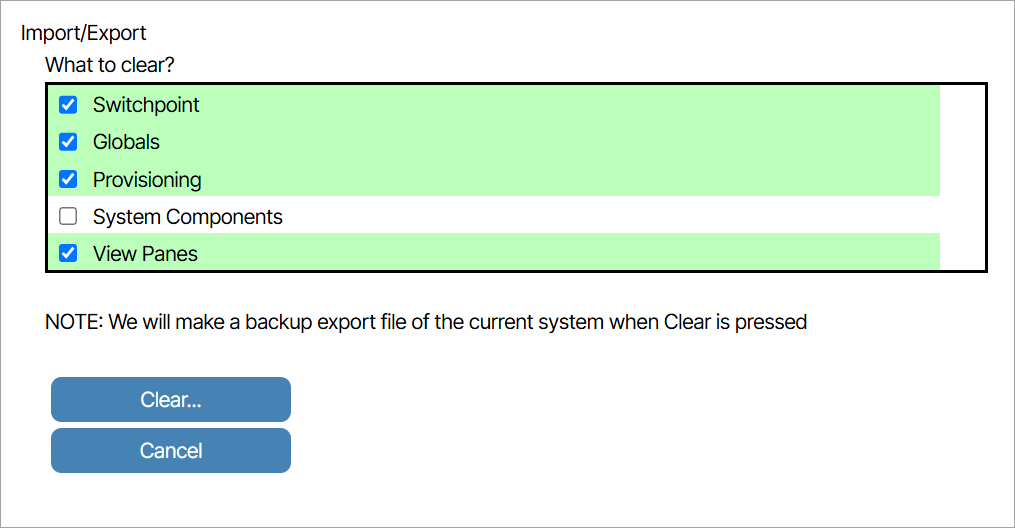Viewport: 1015px width, 528px height.
Task: Select the View Panes label text
Action: point(145,254)
